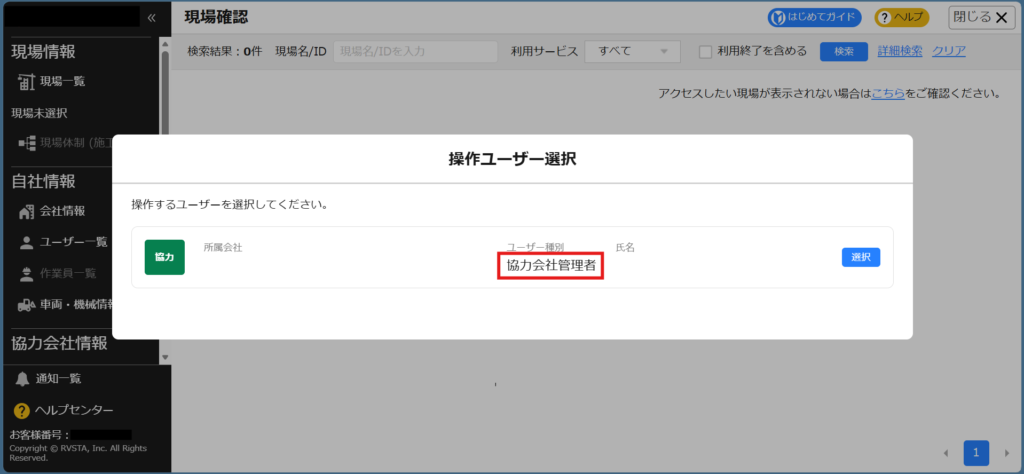Viewport: 1024px width, 474px height.
Task: Open the 詳細検索 link
Action: click(900, 52)
